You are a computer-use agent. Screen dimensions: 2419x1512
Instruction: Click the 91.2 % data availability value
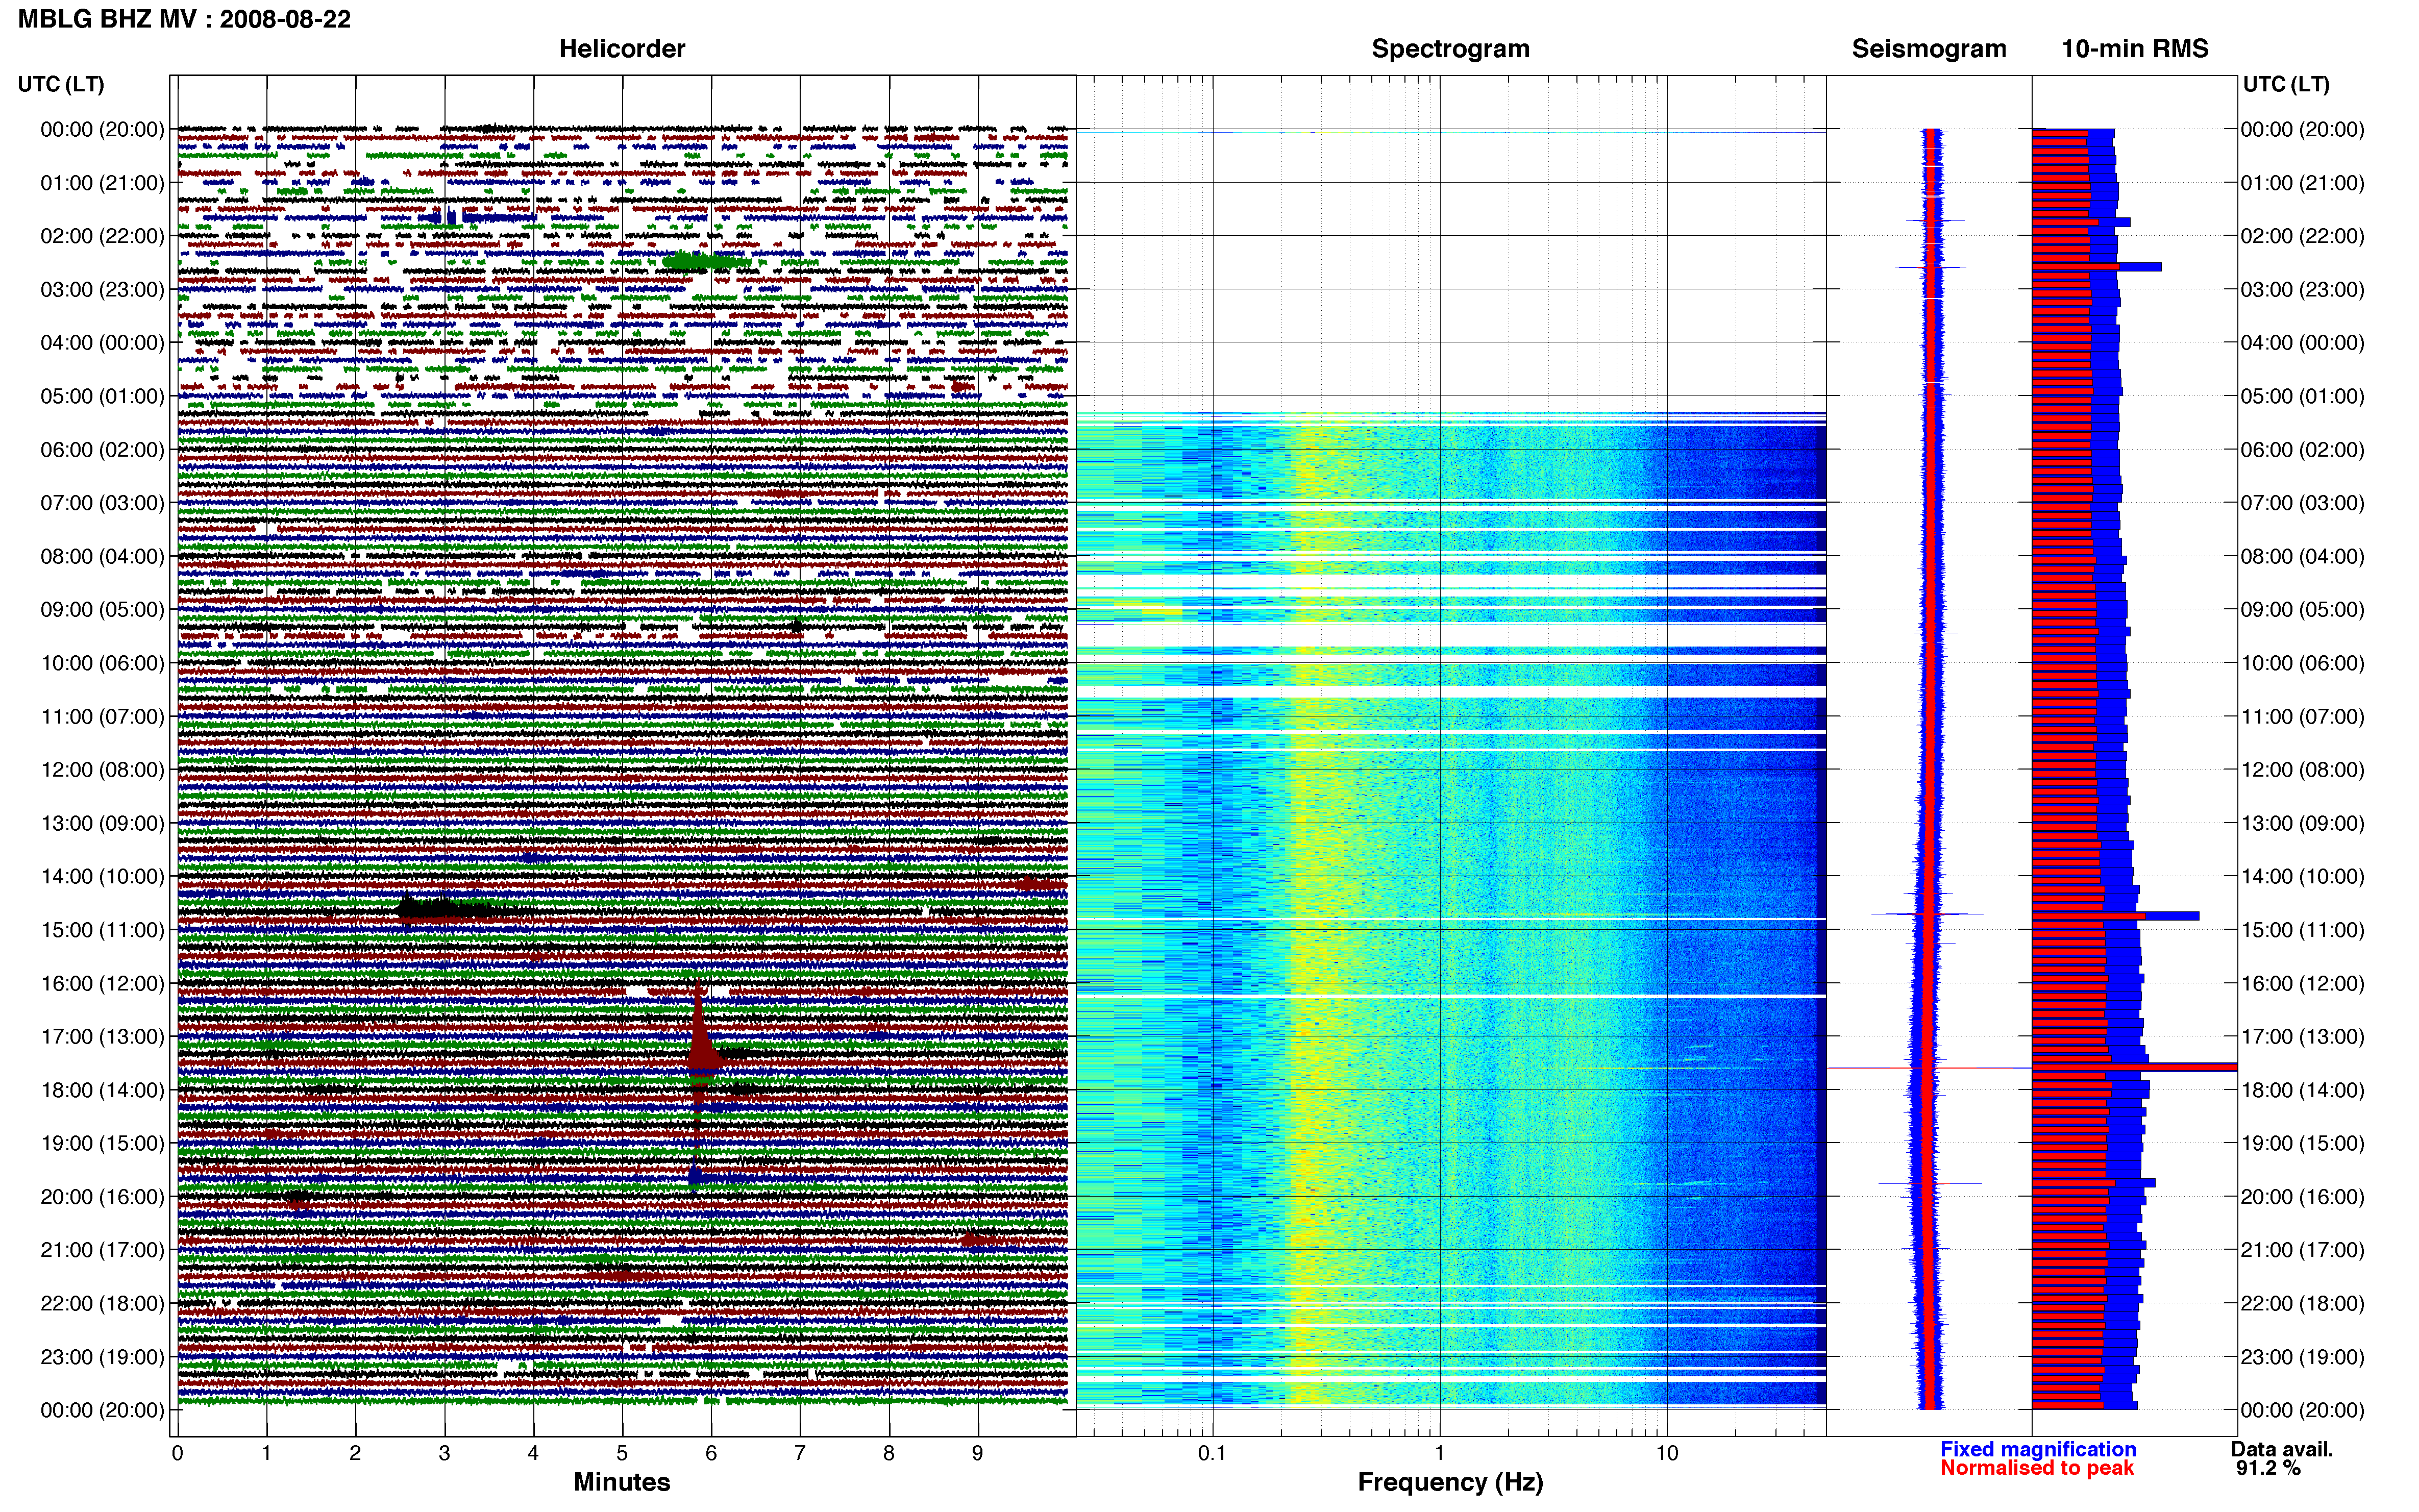pos(2268,1468)
